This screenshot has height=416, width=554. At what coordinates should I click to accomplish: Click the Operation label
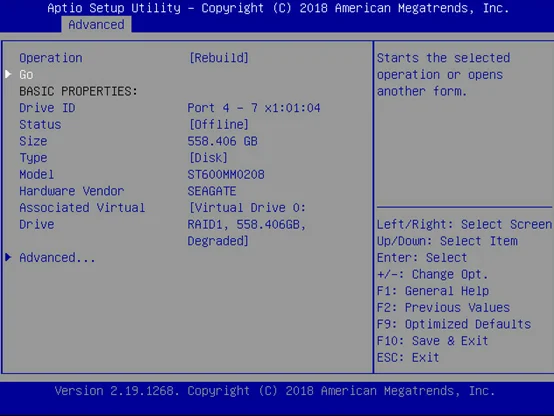[51, 58]
